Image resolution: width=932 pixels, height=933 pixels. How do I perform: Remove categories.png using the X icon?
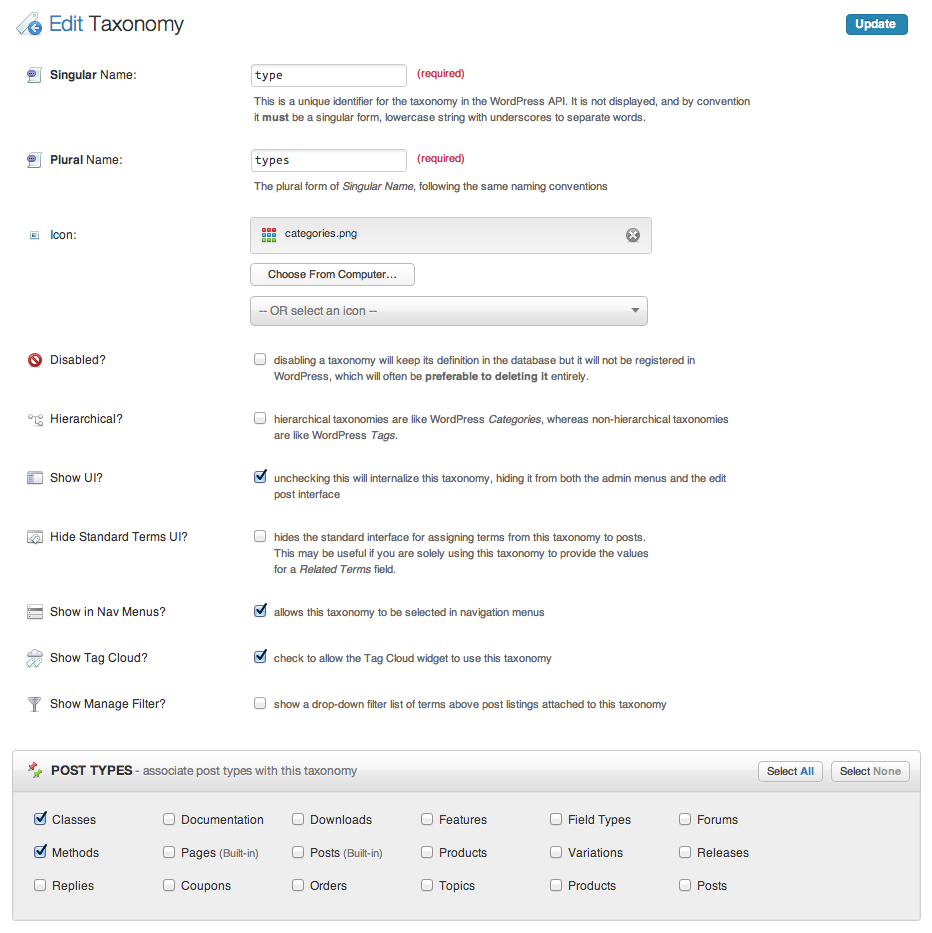click(x=633, y=235)
